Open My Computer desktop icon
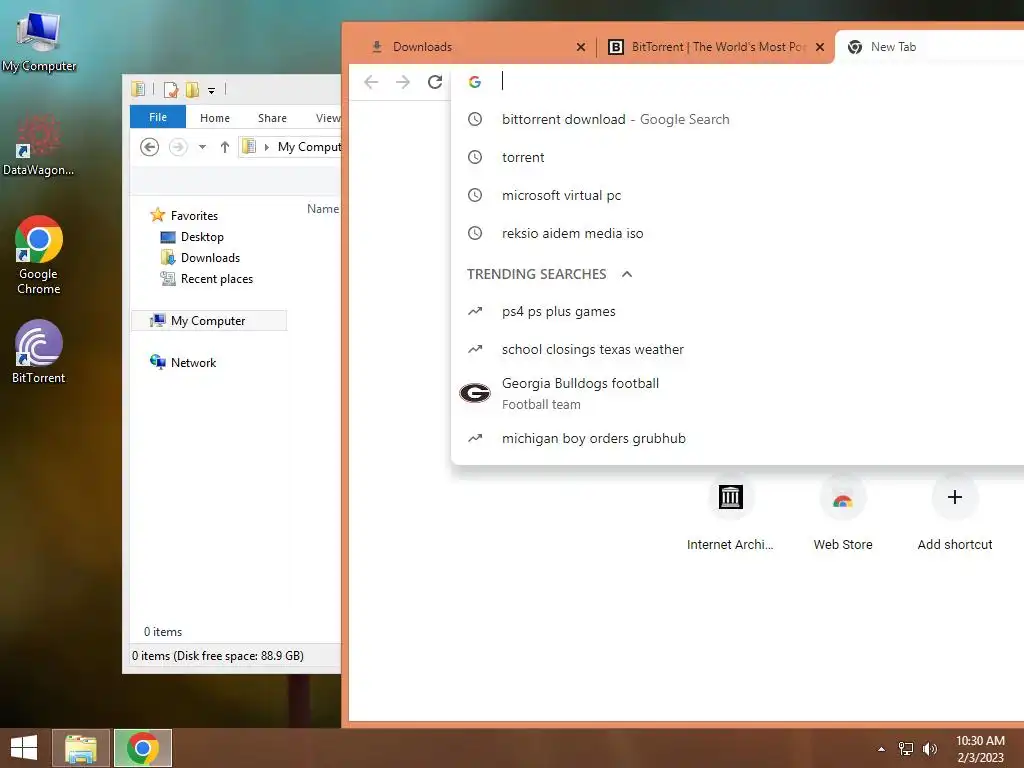The width and height of the screenshot is (1024, 768). 38,40
